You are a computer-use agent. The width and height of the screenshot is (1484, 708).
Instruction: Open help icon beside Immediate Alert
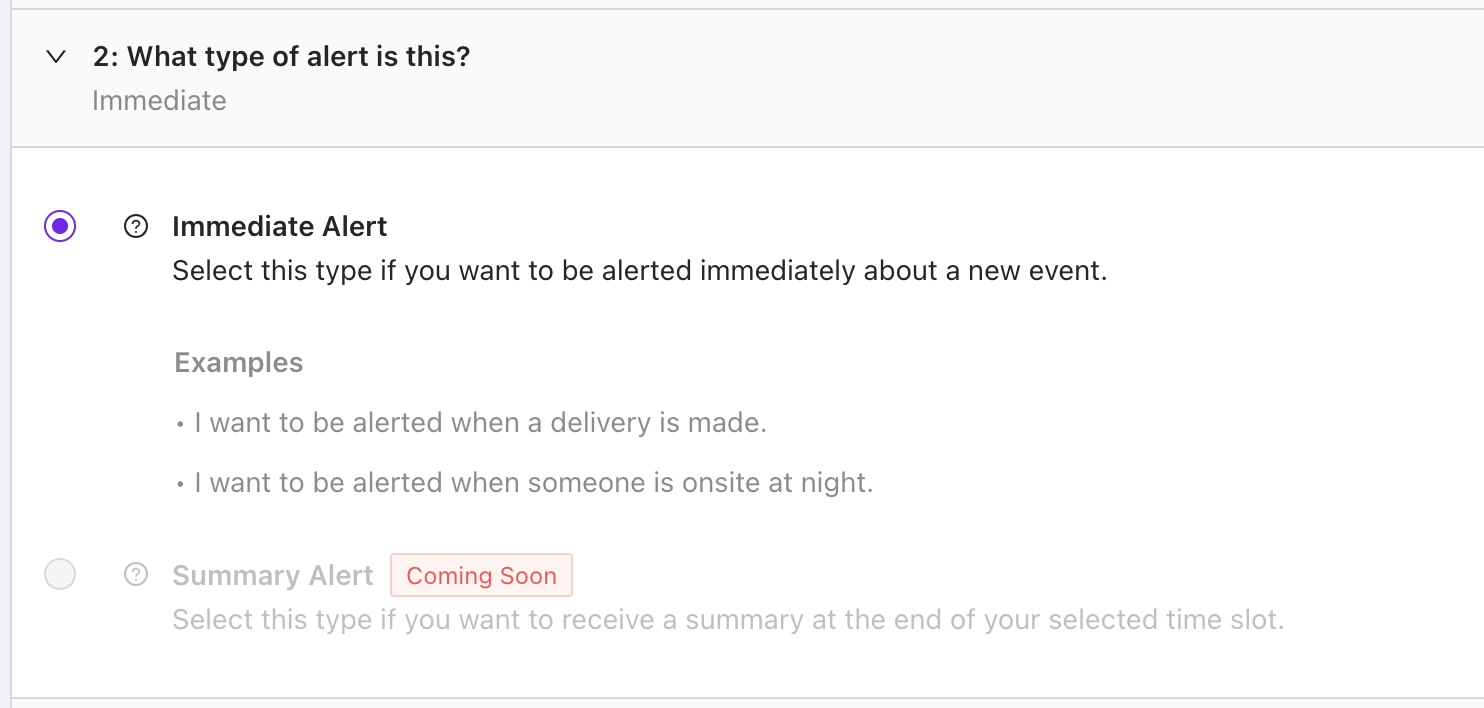coord(135,227)
